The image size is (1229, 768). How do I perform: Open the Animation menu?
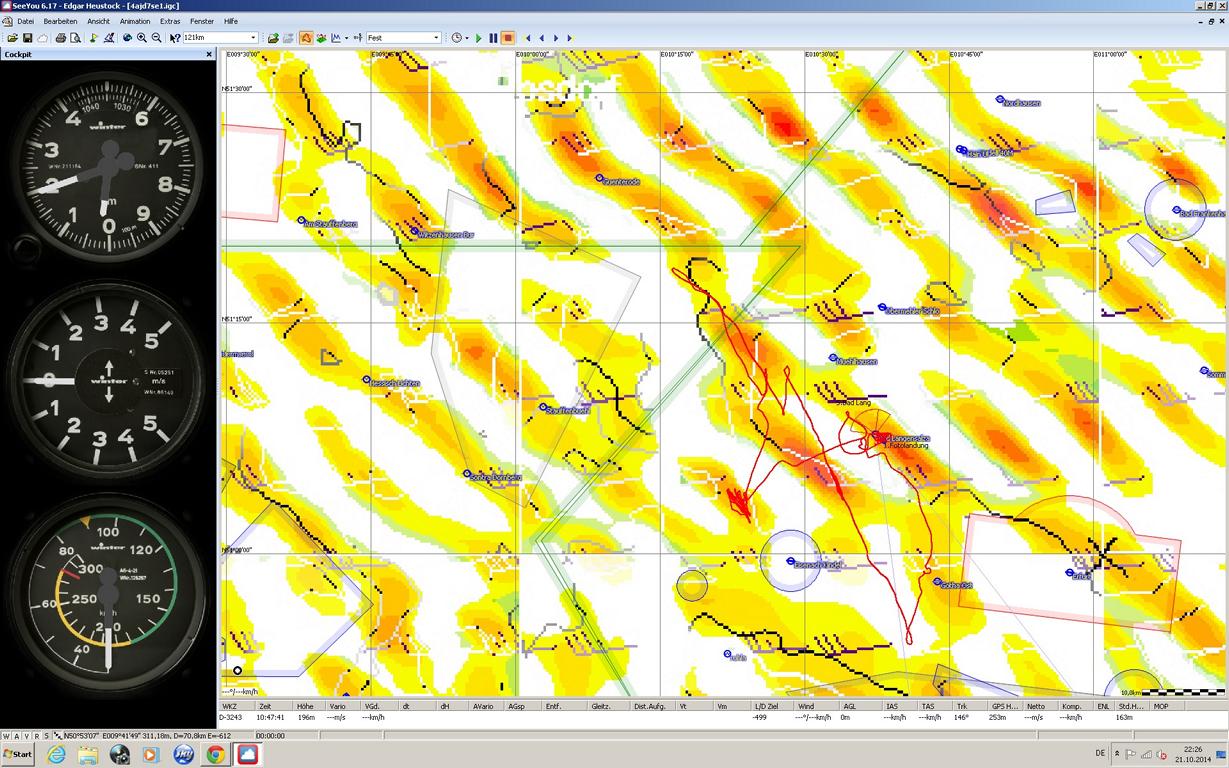coord(135,21)
